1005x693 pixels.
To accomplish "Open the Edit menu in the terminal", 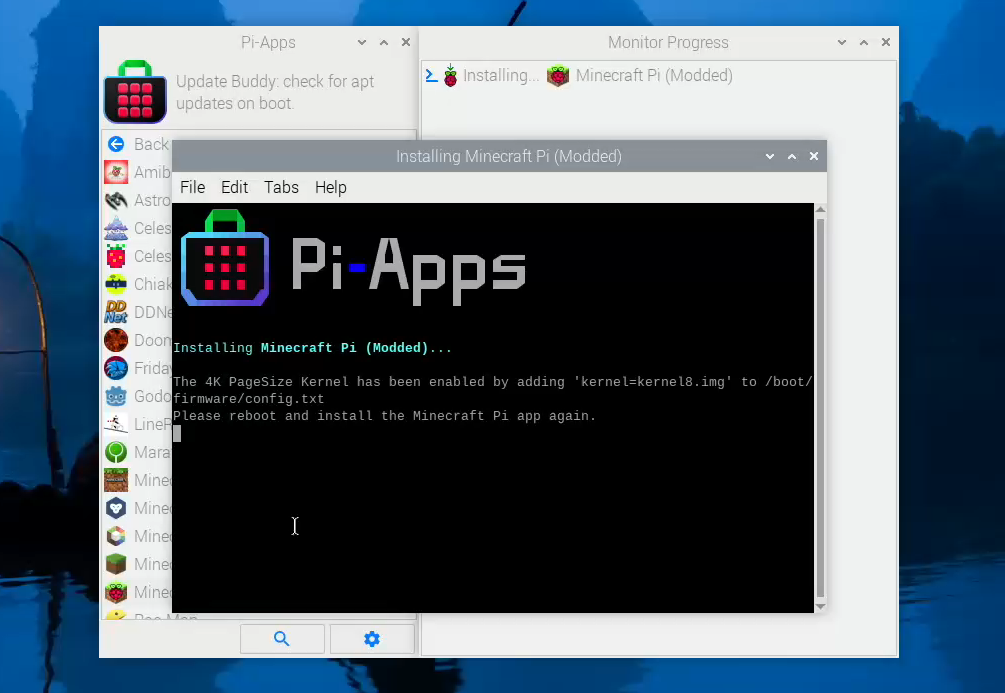I will pos(235,187).
